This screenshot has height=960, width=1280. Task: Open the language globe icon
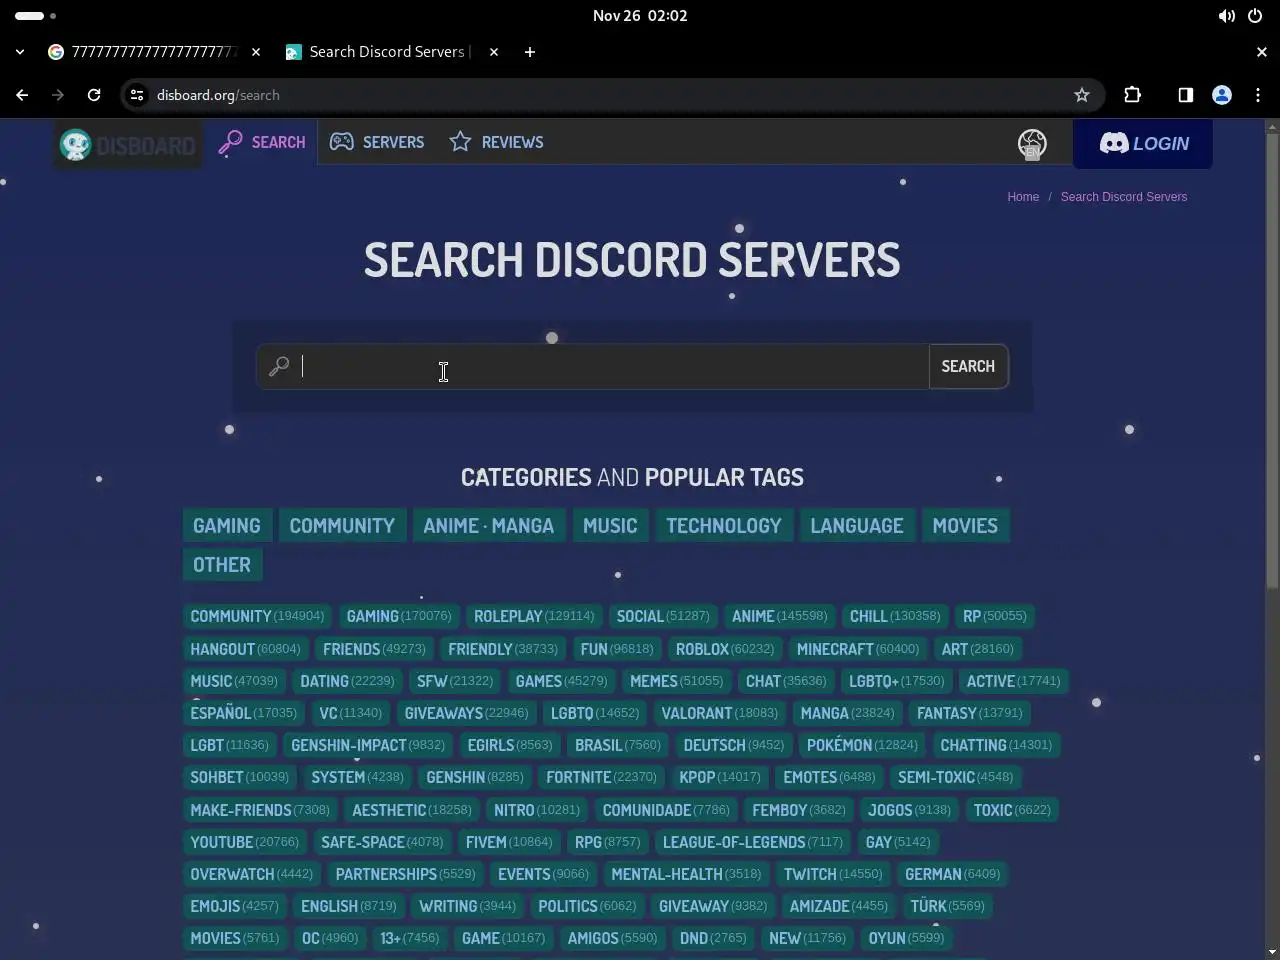pyautogui.click(x=1032, y=144)
